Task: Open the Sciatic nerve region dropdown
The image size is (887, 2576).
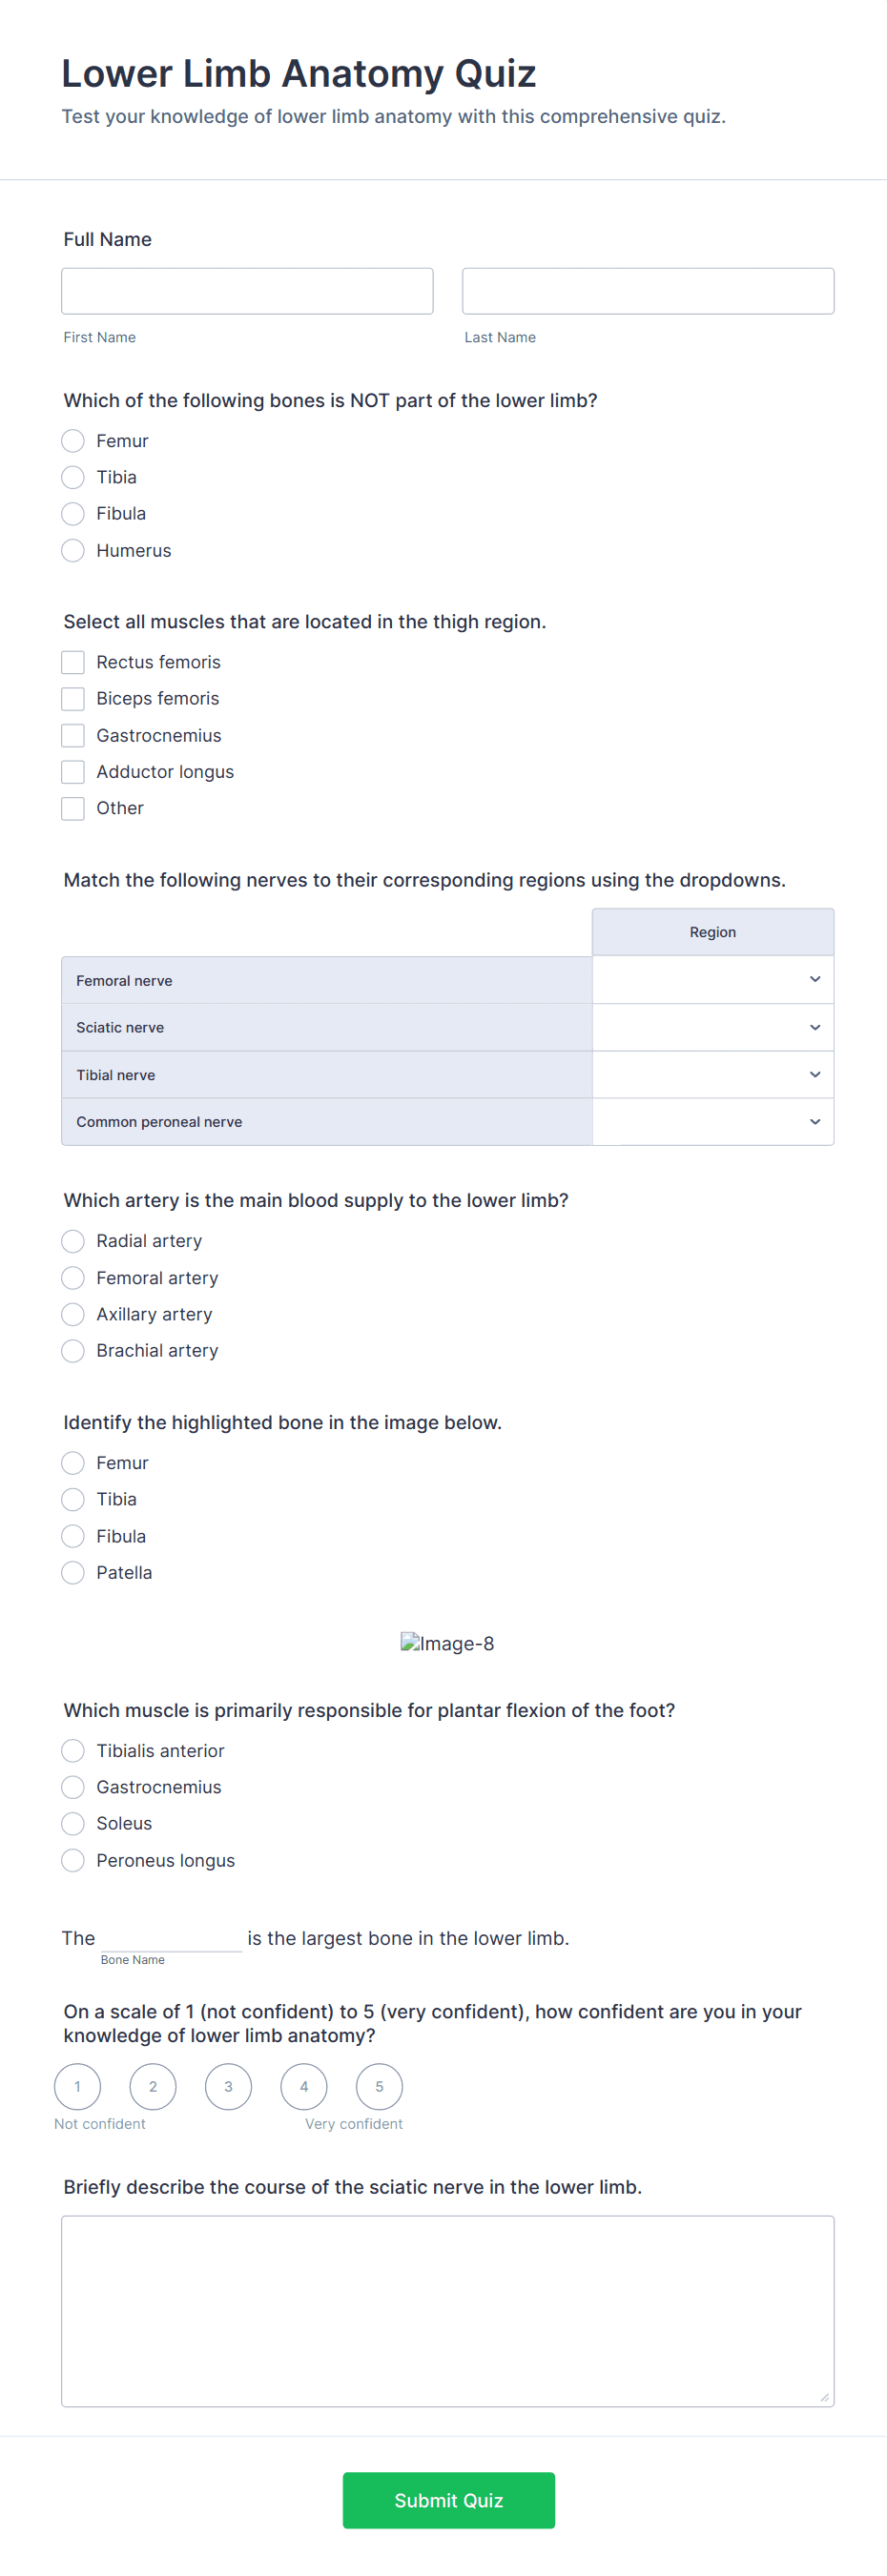Action: (x=712, y=1027)
